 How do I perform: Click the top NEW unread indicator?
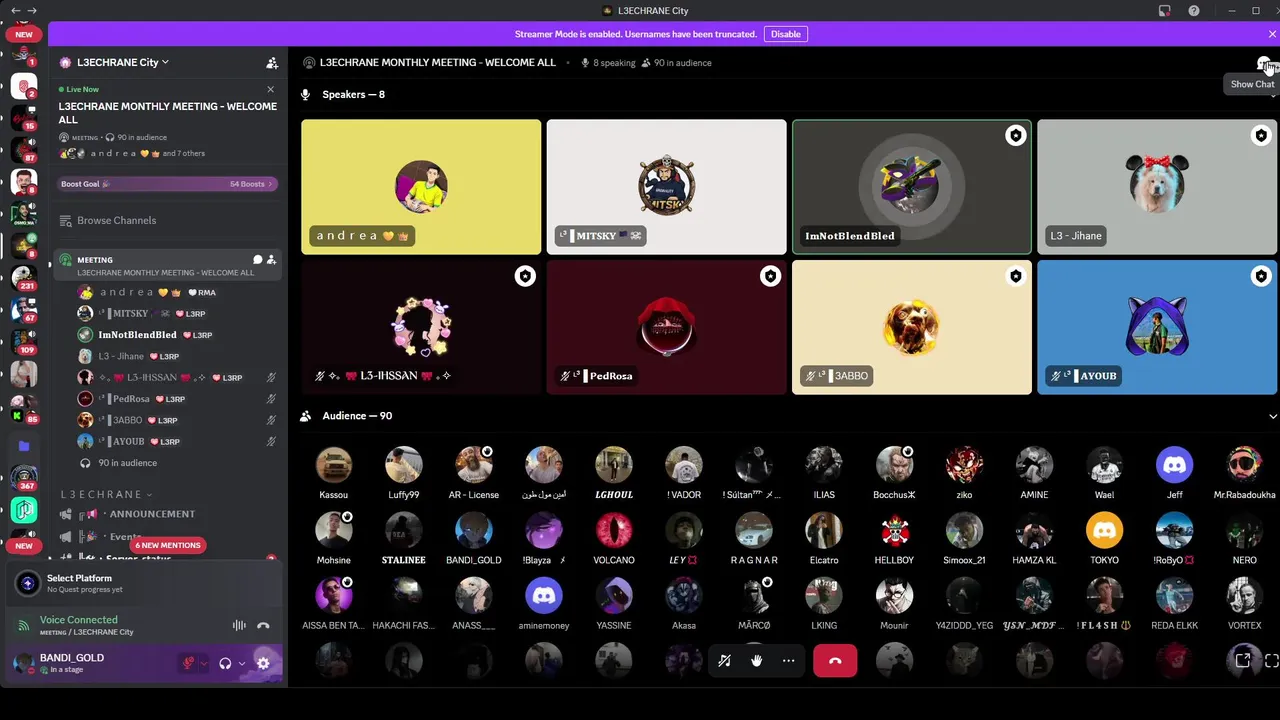tap(23, 34)
